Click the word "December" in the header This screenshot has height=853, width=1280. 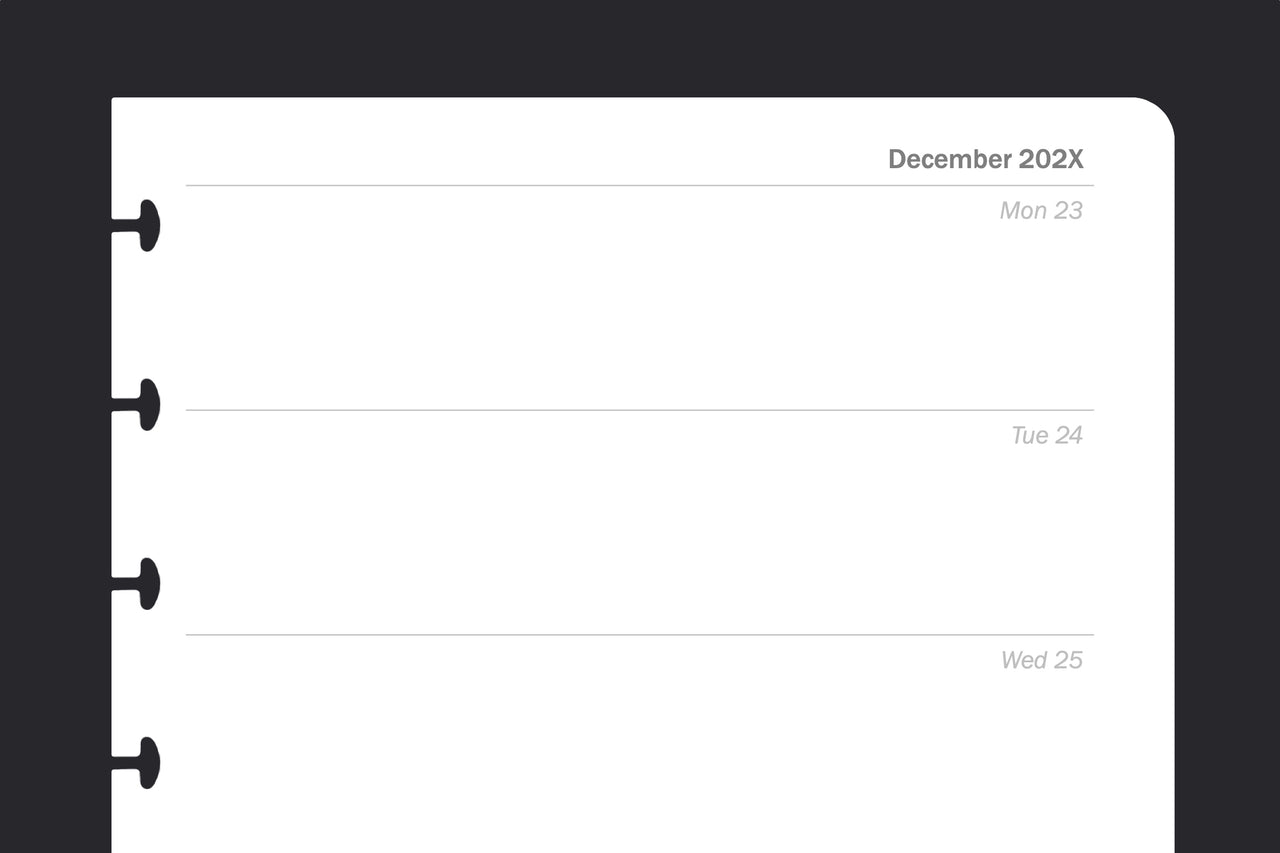point(949,159)
